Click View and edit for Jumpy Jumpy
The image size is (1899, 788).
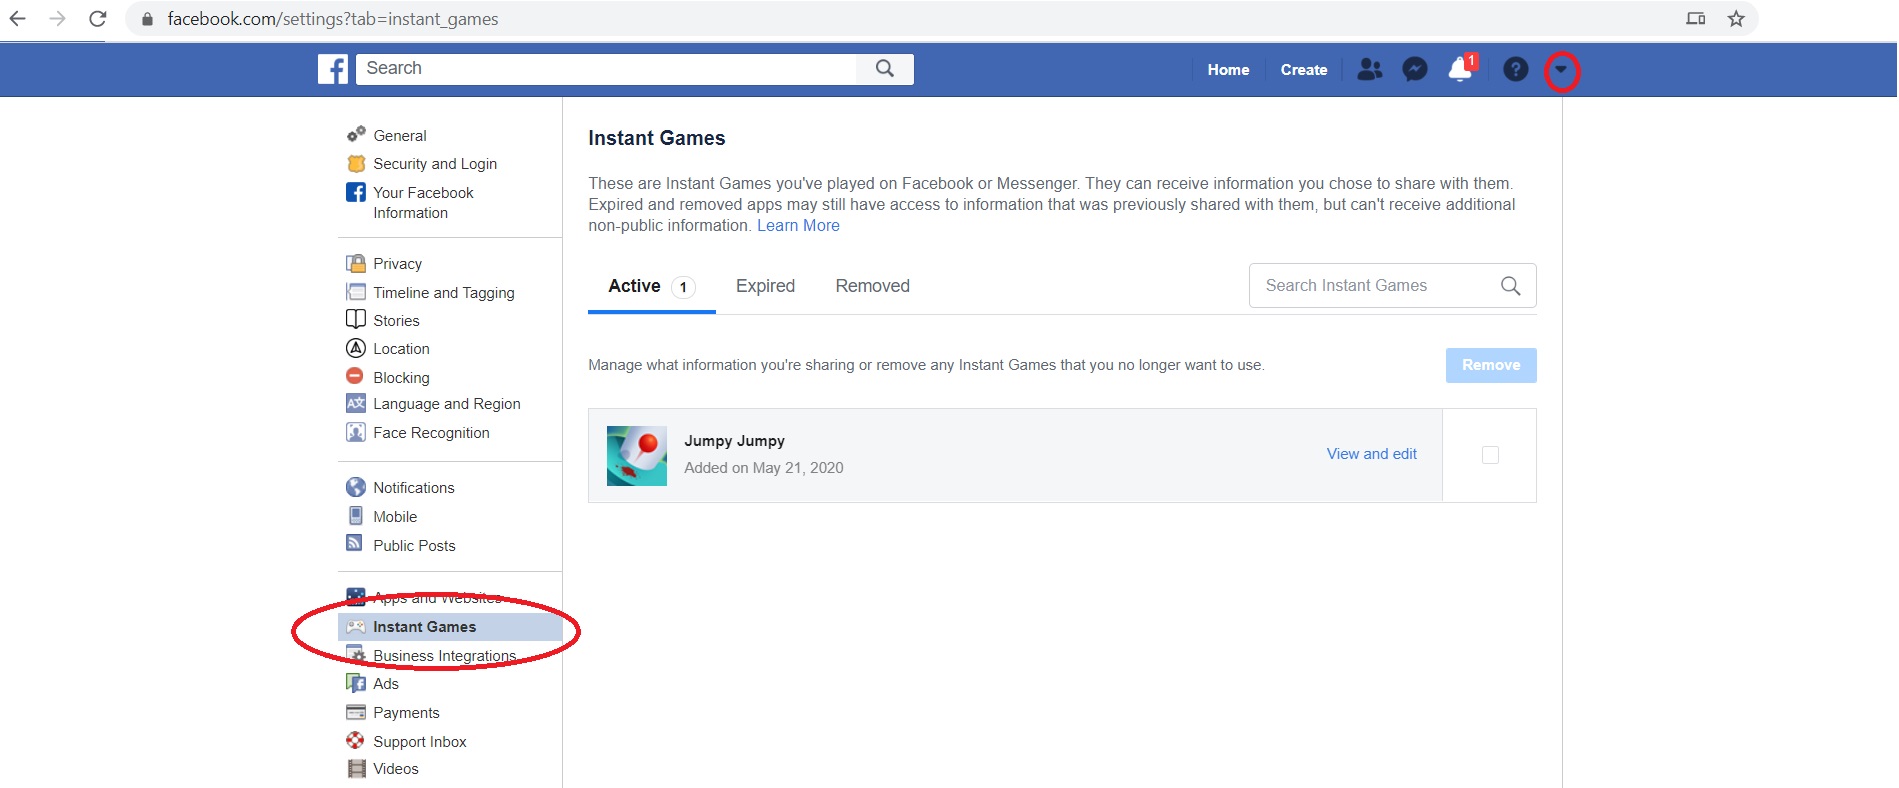(x=1372, y=454)
